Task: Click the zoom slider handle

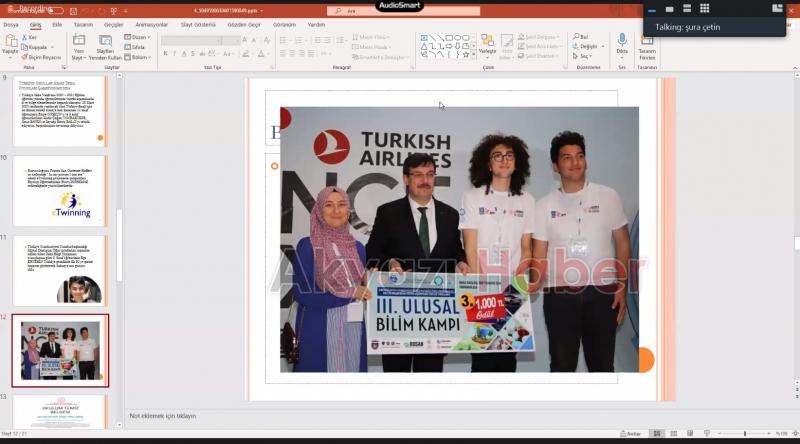Action: pos(744,433)
